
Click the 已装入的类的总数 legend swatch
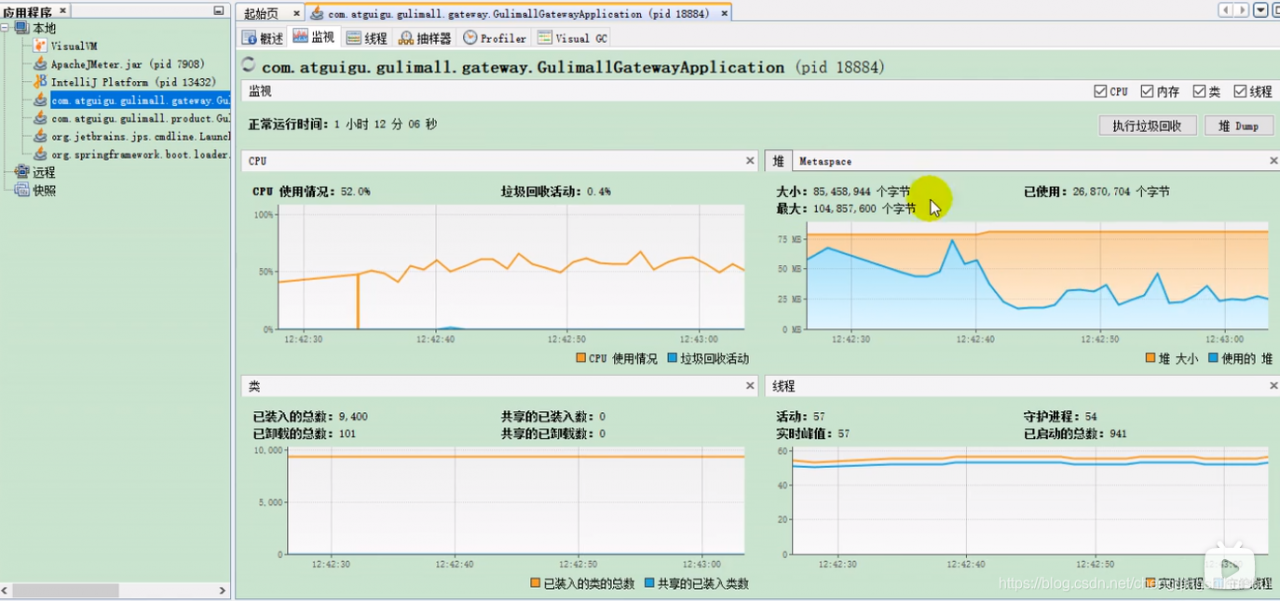535,583
